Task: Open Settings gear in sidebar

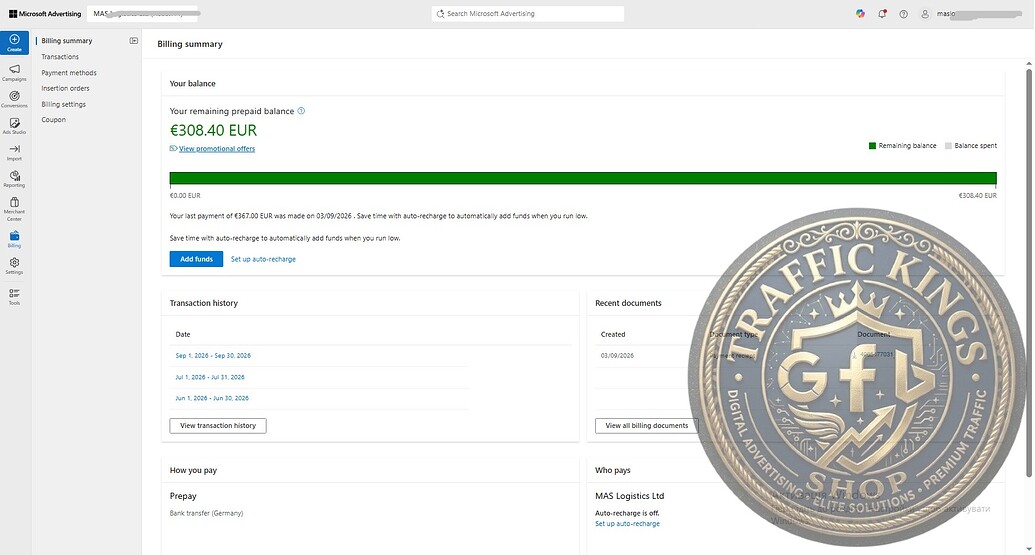Action: 14,263
